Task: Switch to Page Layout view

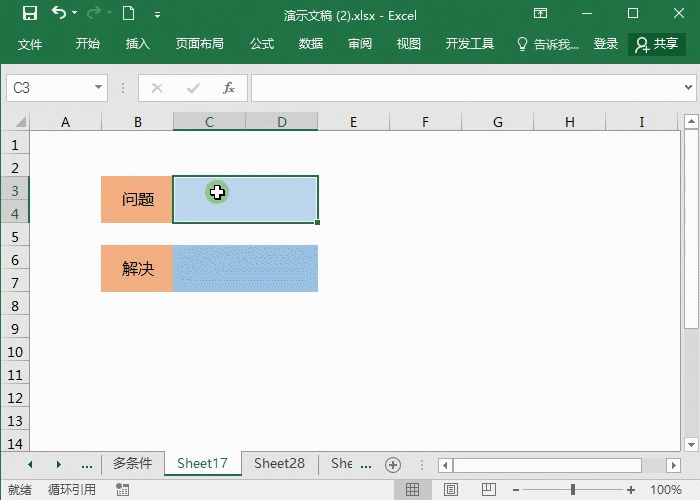Action: [x=447, y=490]
